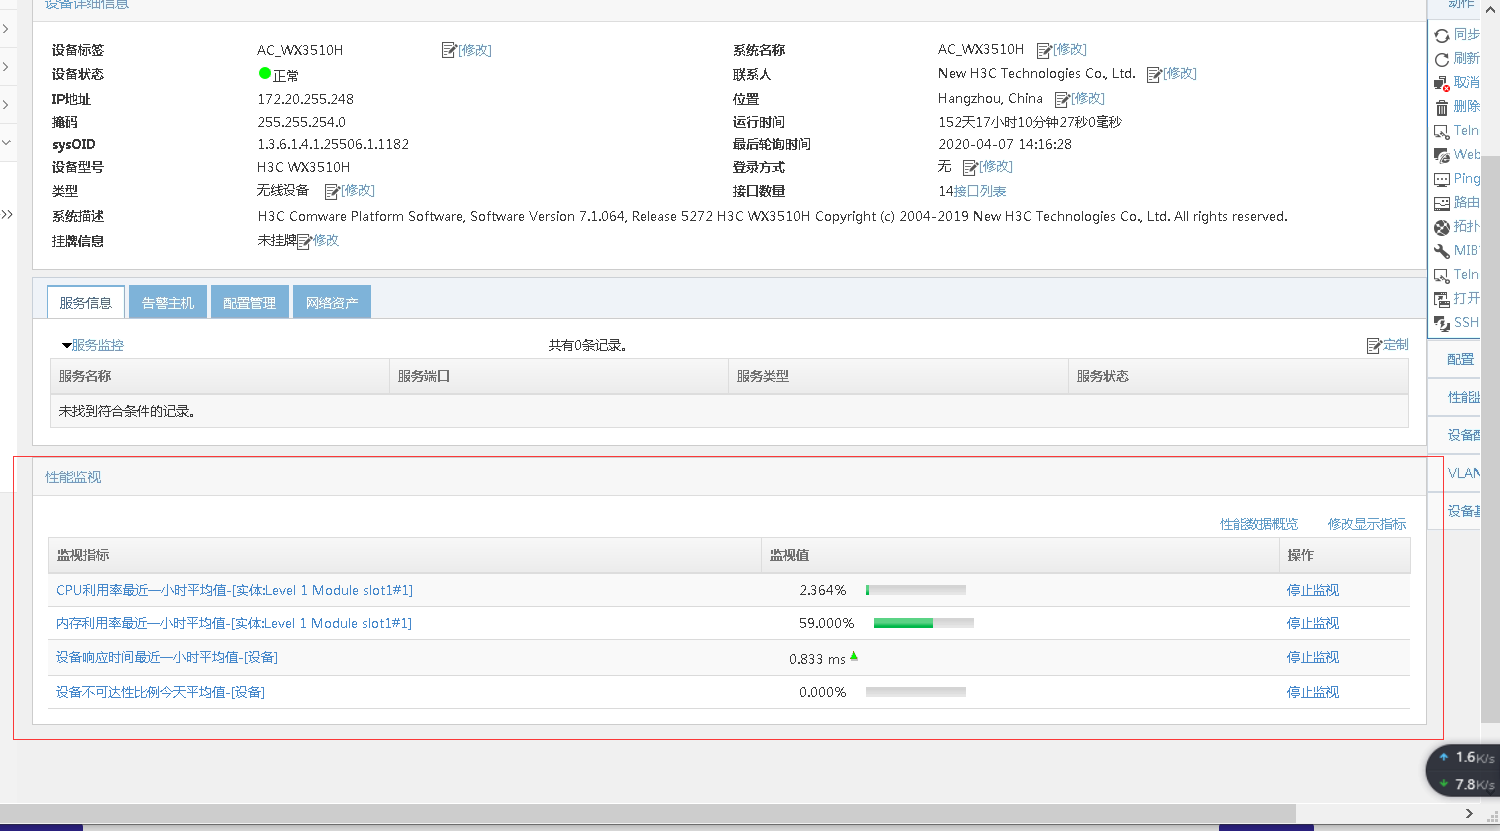The width and height of the screenshot is (1500, 831).
Task: Click the sysOID value 1.3.6.1.4.1.25506.1.1182
Action: pyautogui.click(x=333, y=144)
